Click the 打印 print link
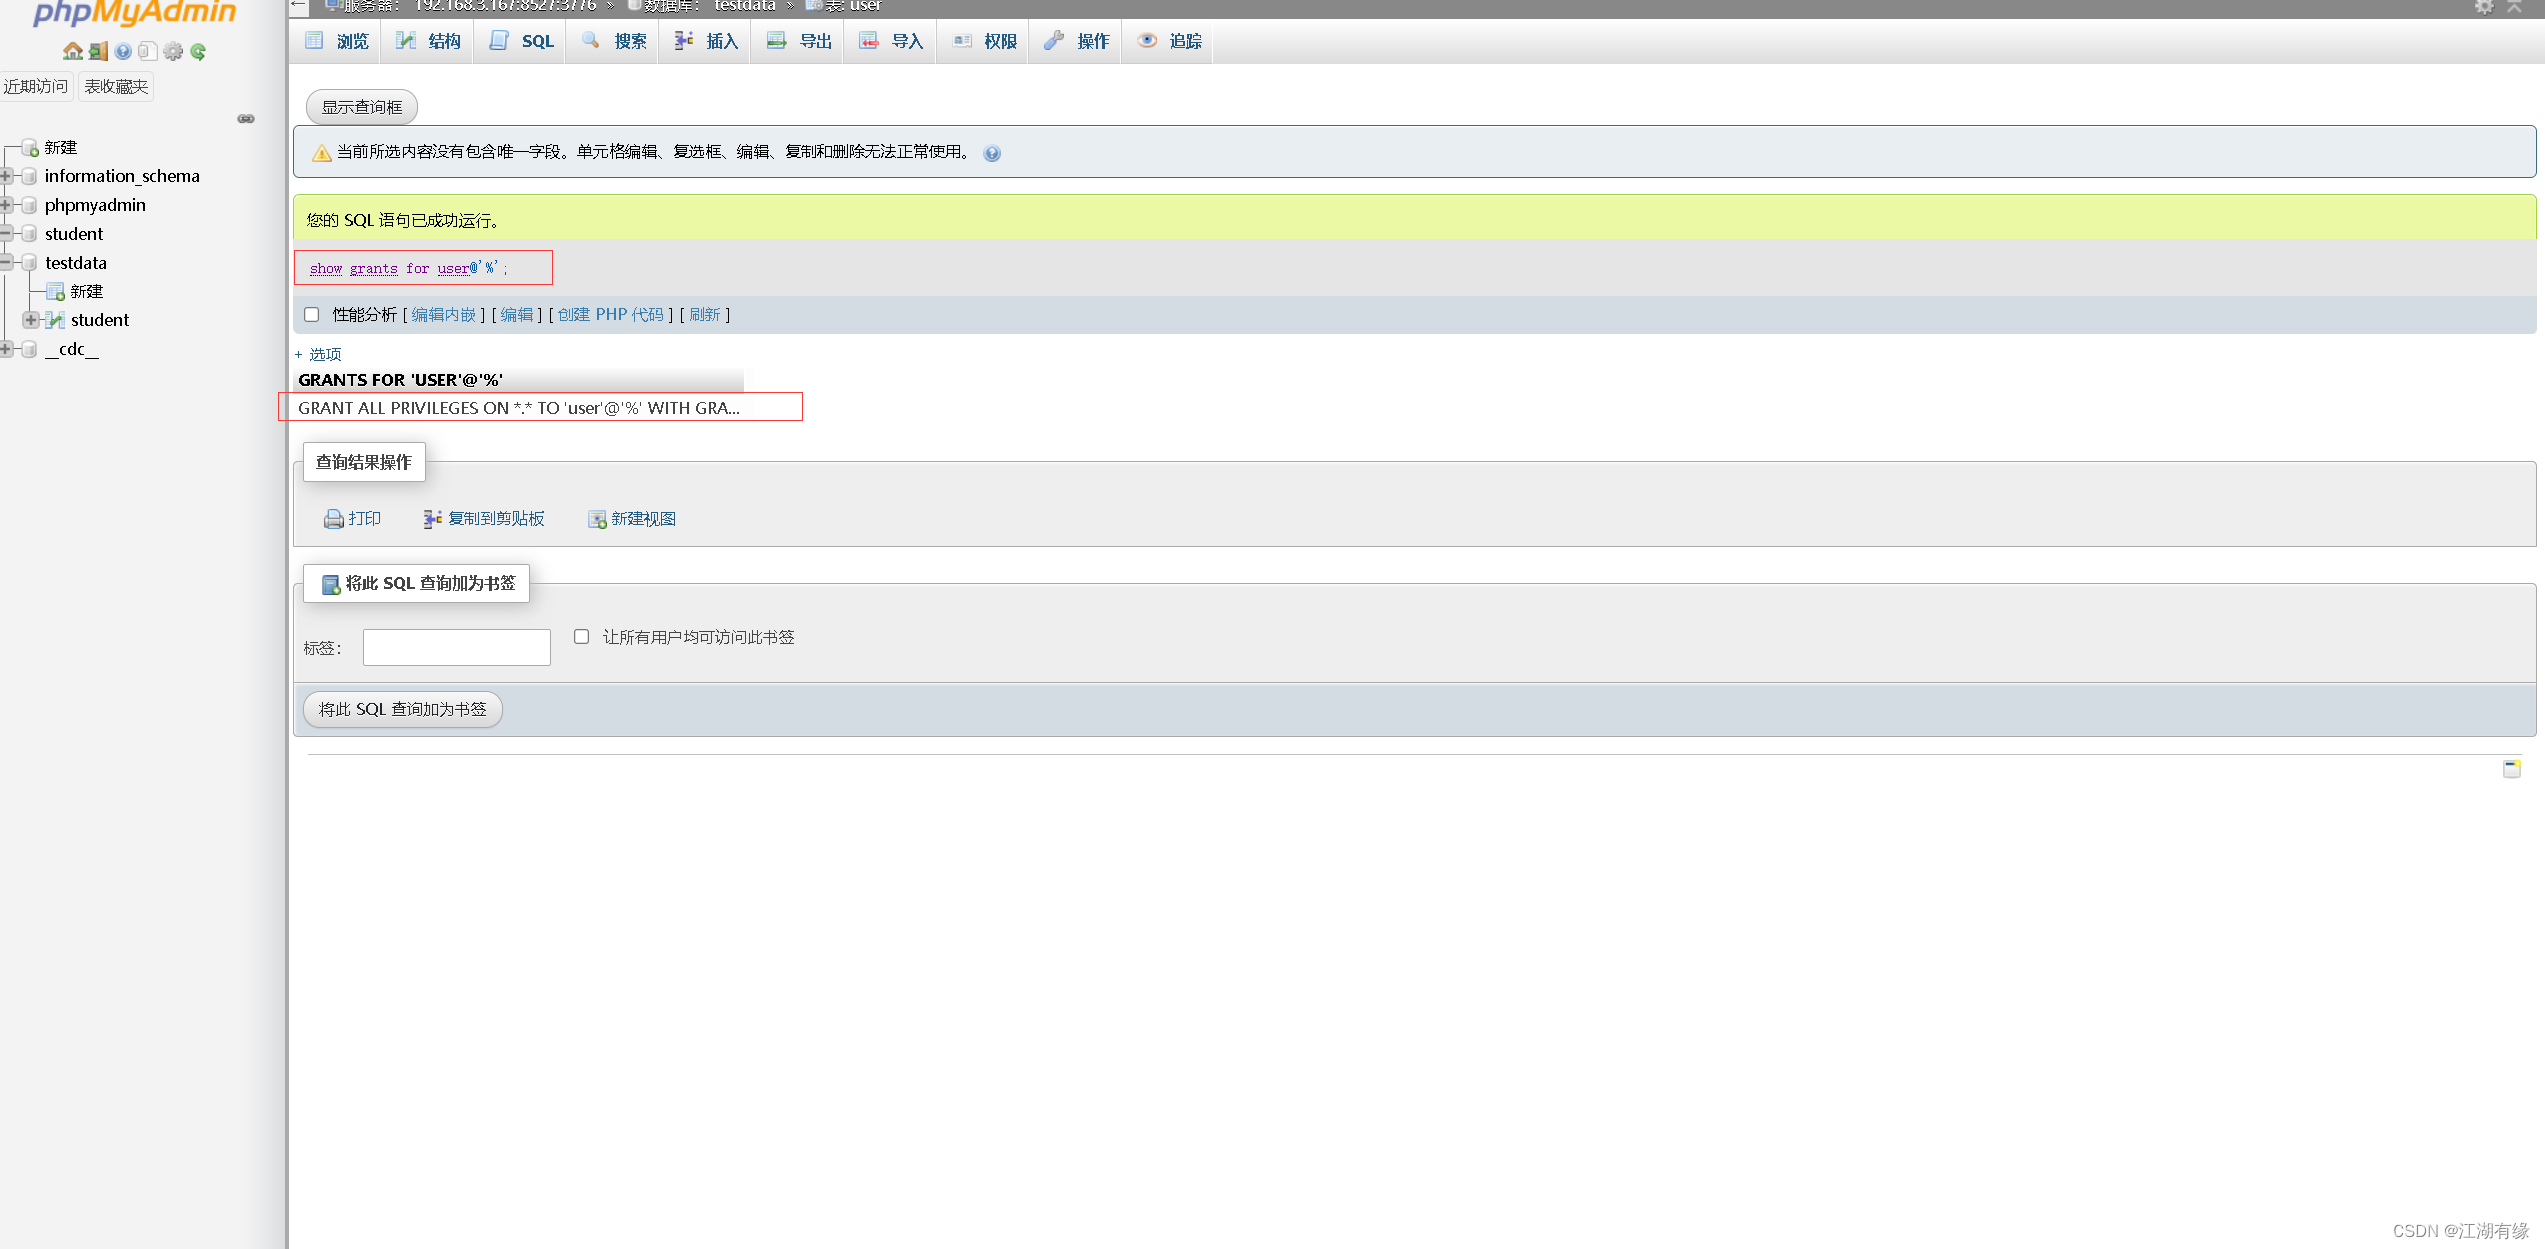This screenshot has height=1249, width=2545. pyautogui.click(x=364, y=519)
